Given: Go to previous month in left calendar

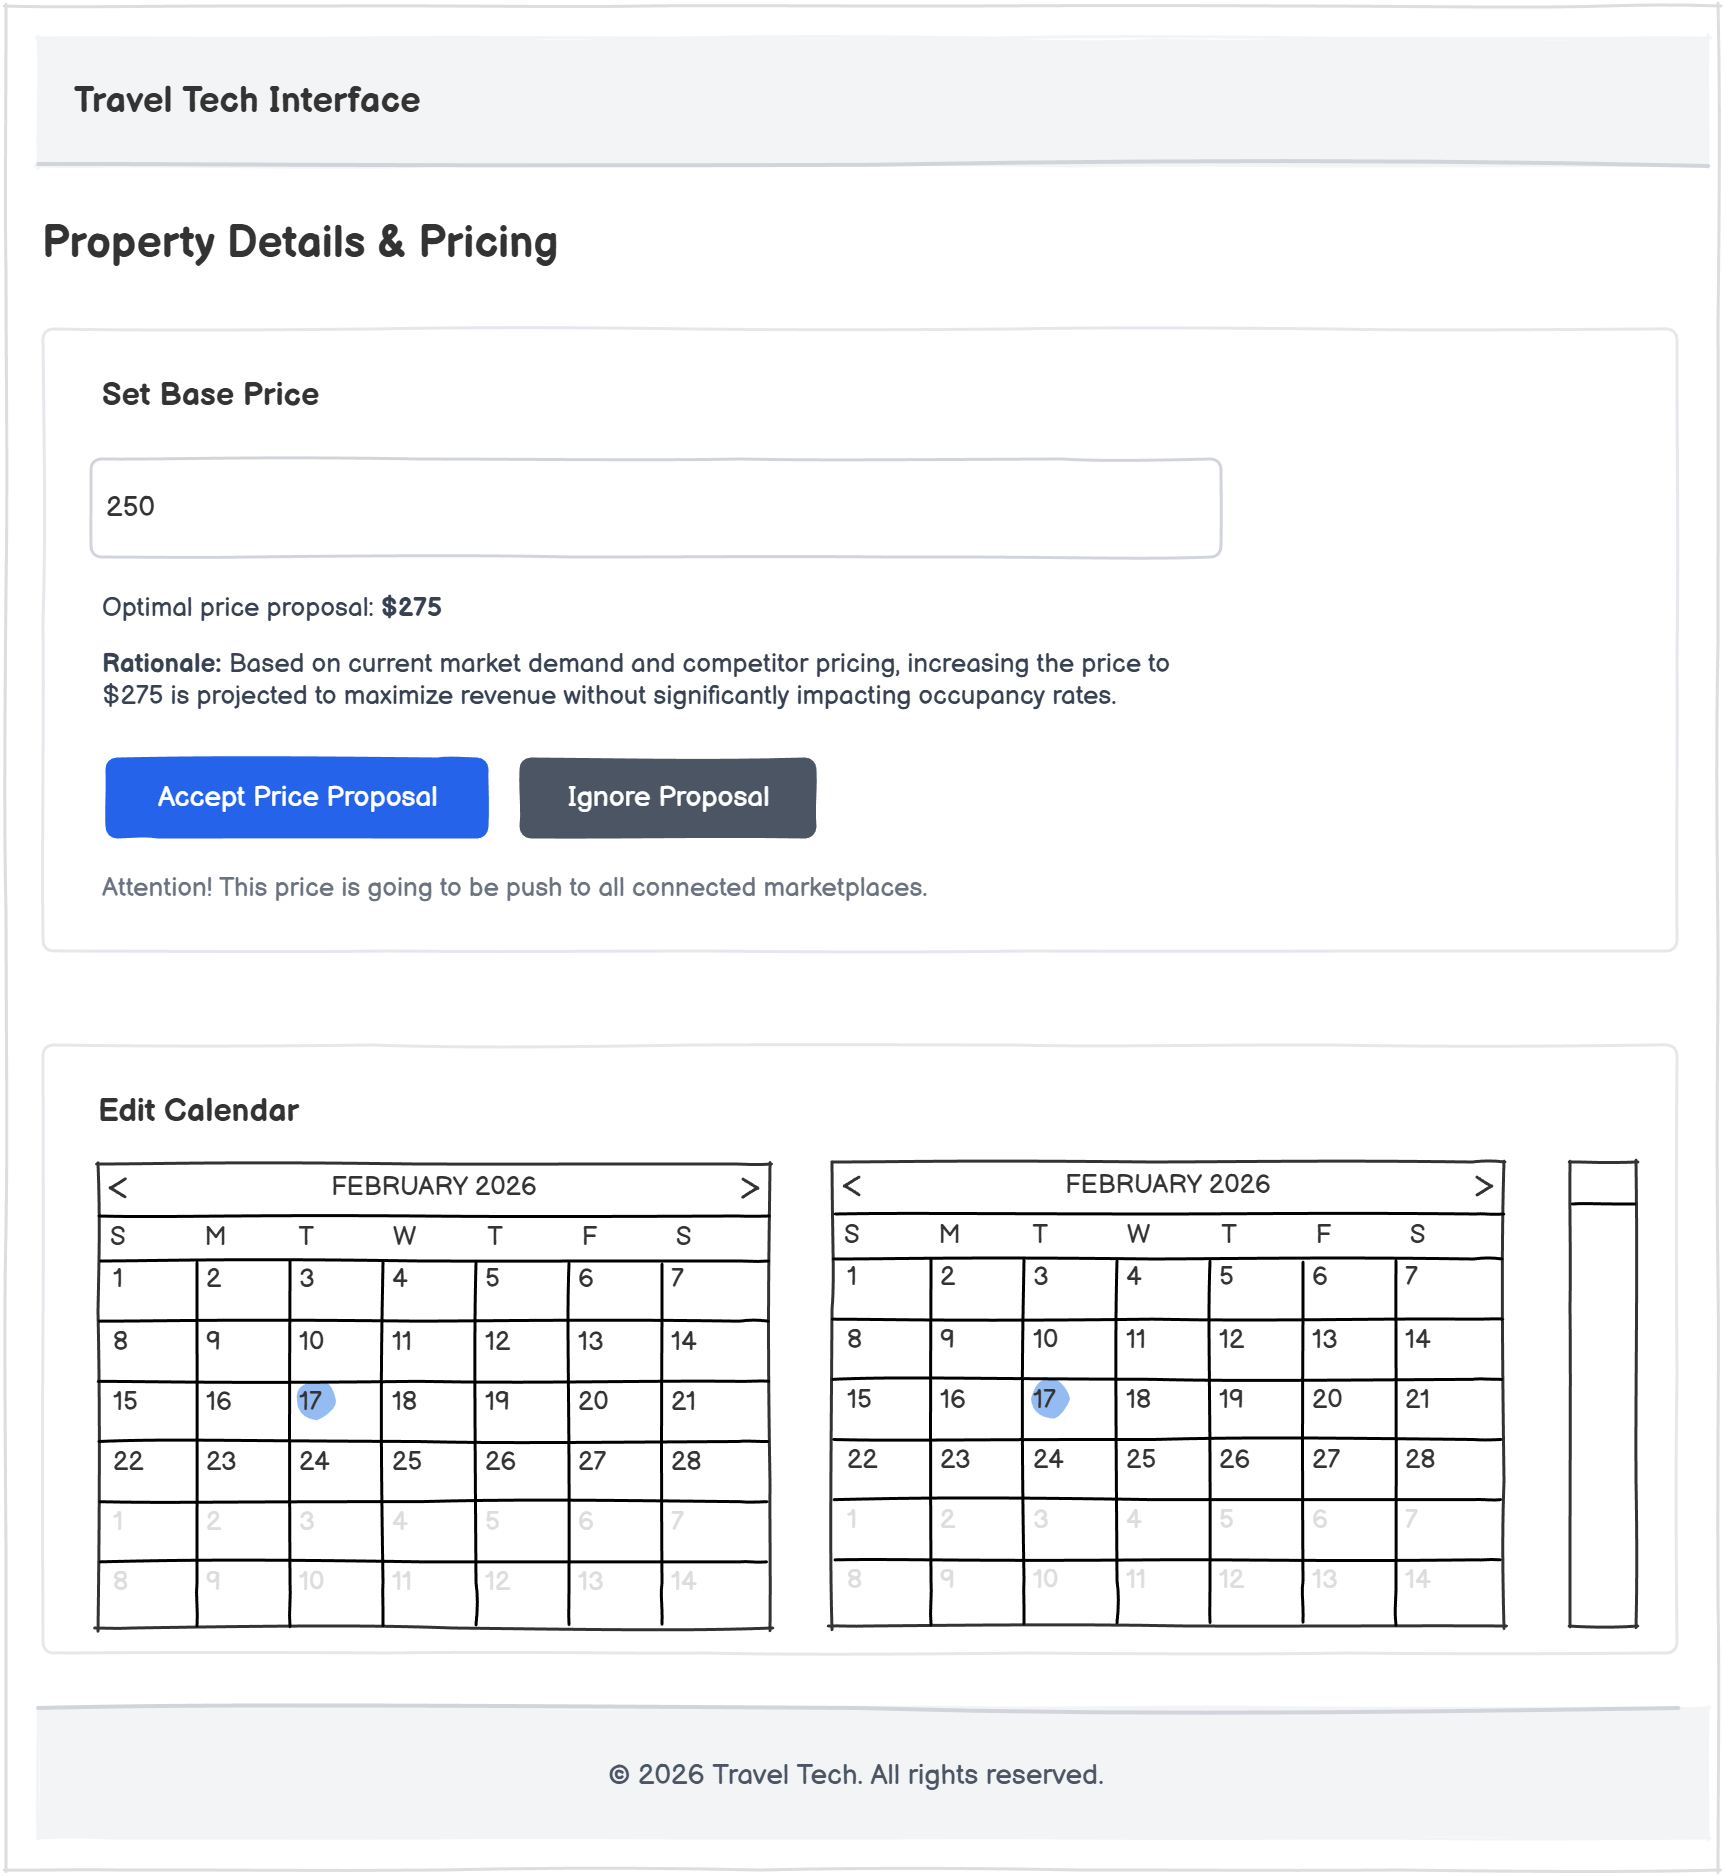Looking at the screenshot, I should [x=118, y=1188].
